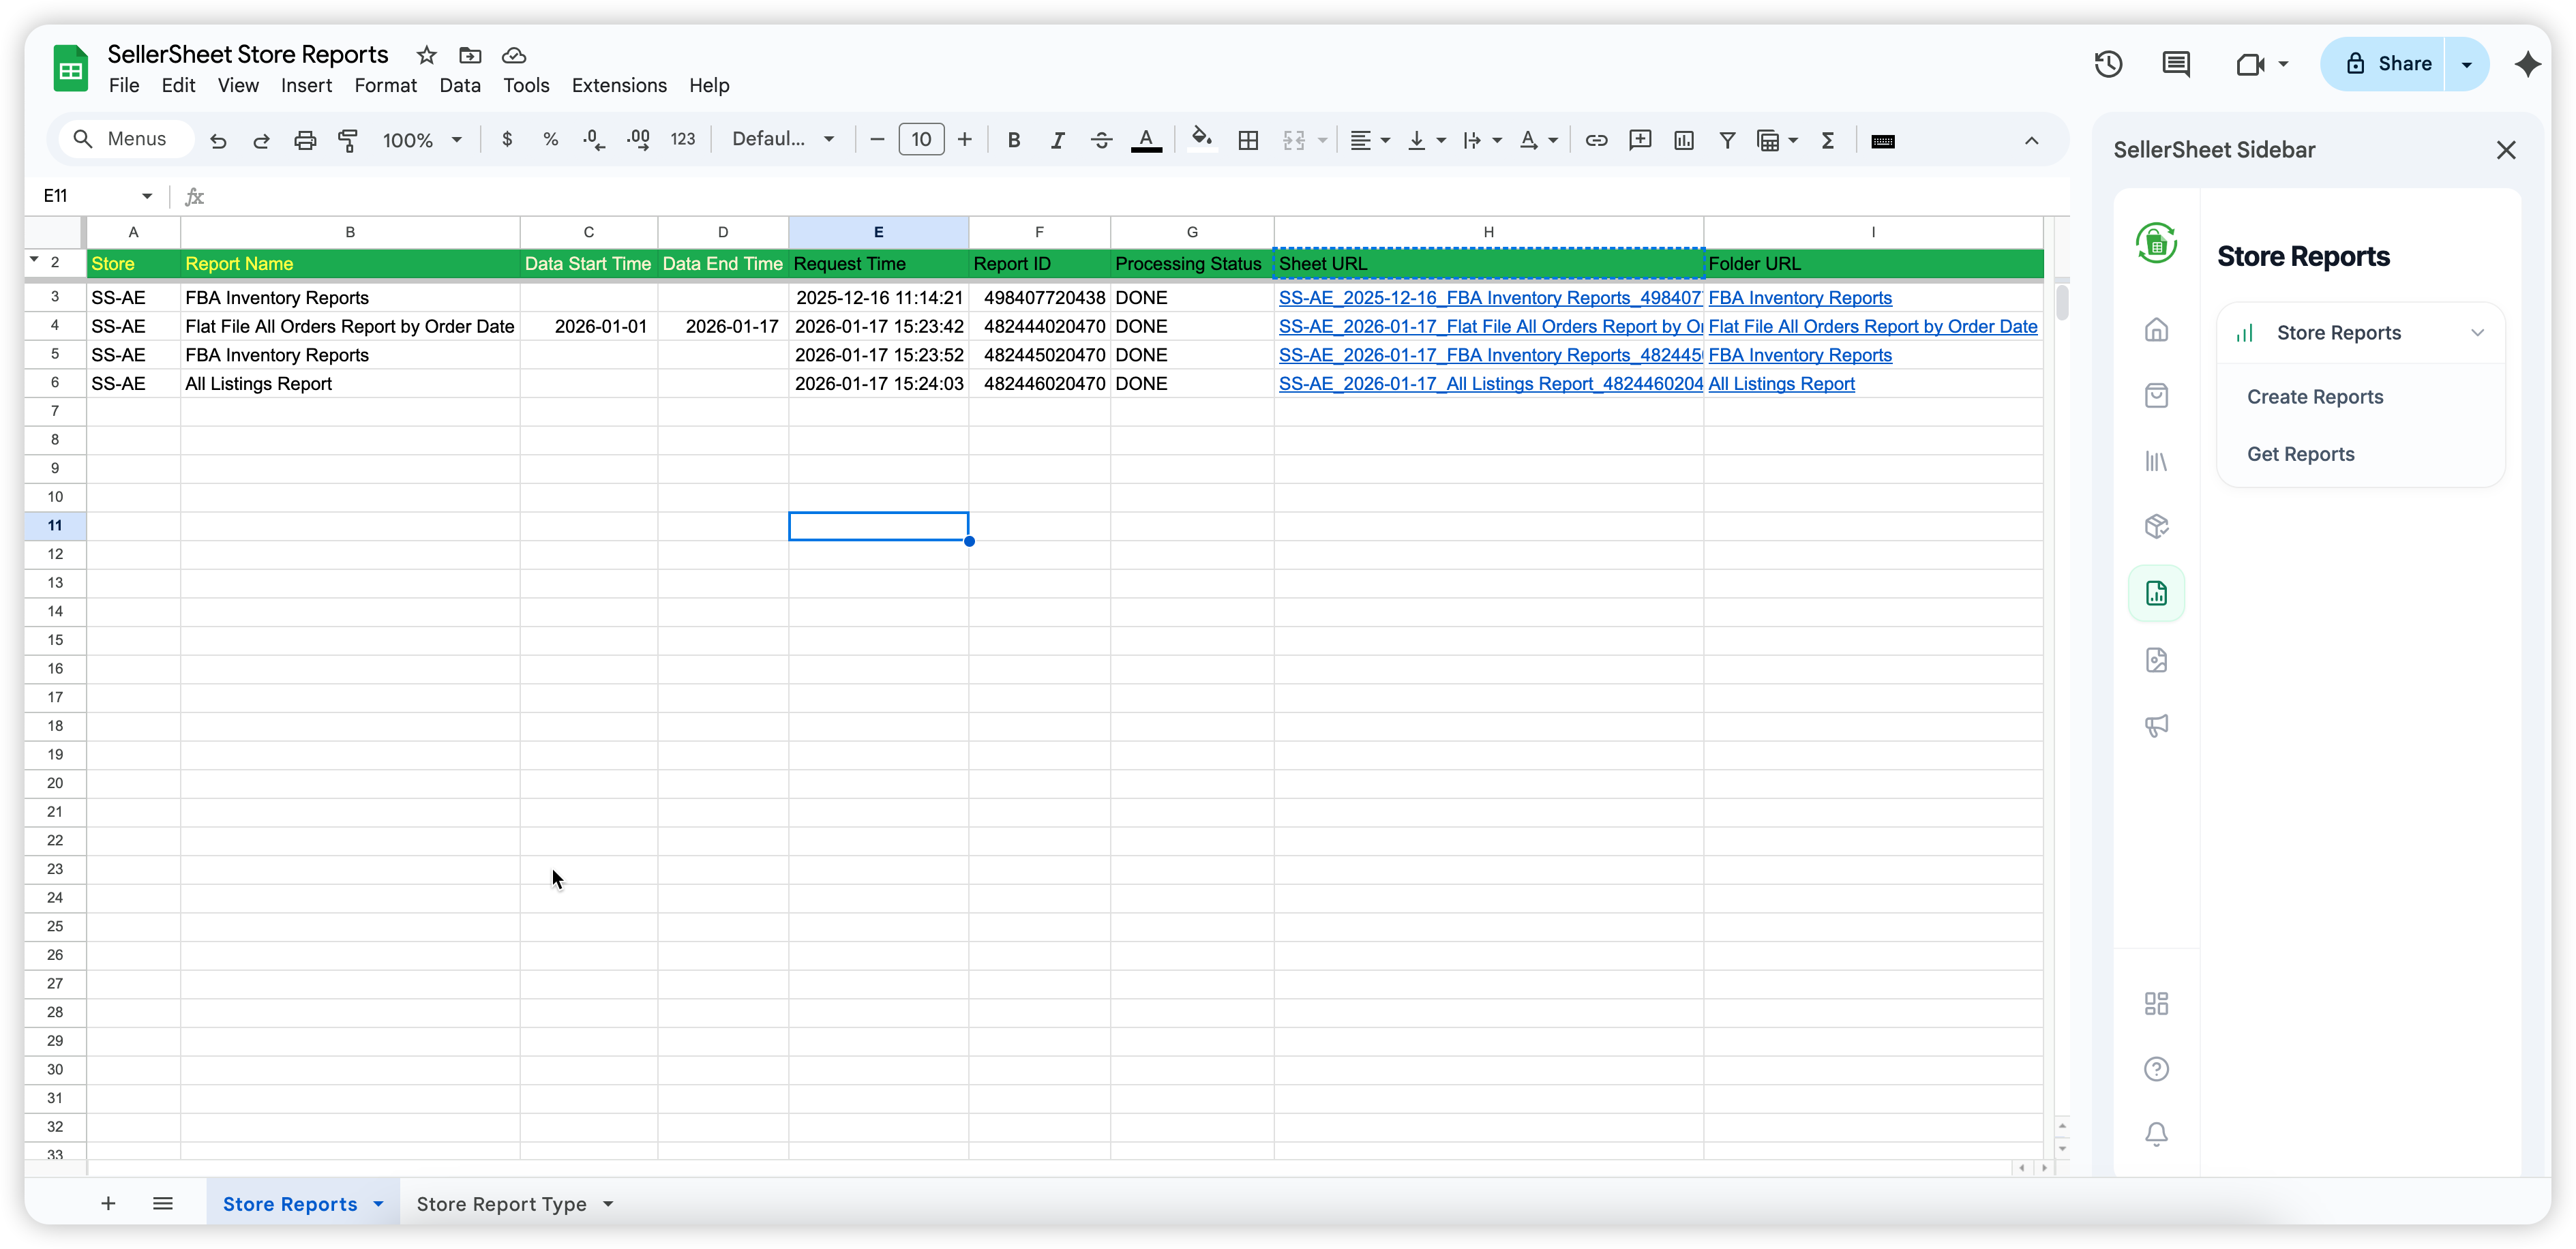Open the zoom level dropdown
Image resolution: width=2576 pixels, height=1249 pixels.
[x=420, y=140]
